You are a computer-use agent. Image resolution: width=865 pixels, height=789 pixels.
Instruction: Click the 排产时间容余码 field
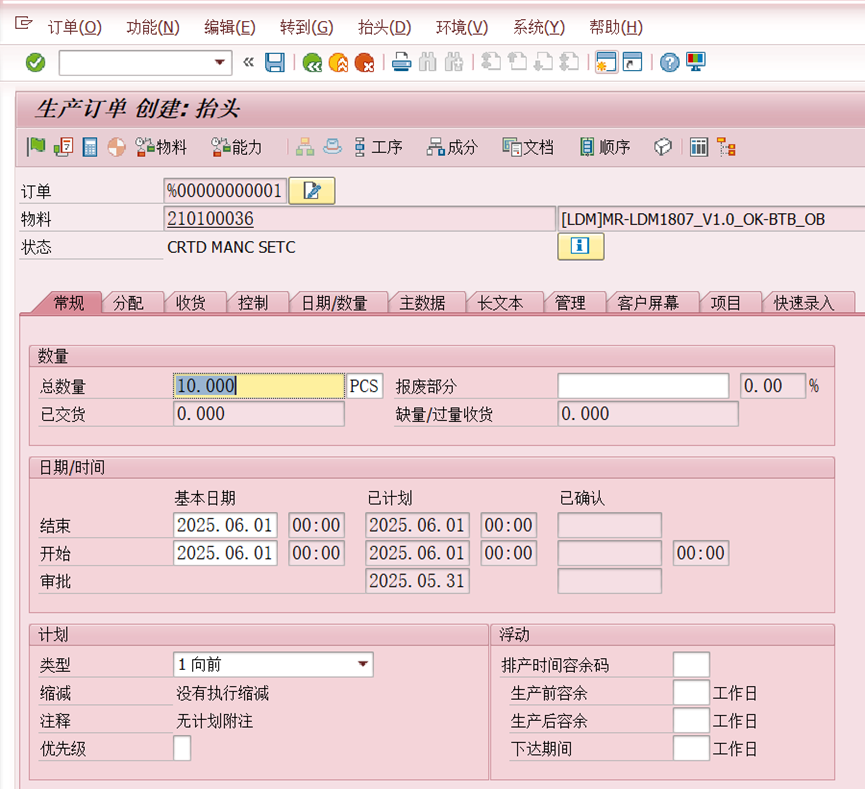[691, 664]
